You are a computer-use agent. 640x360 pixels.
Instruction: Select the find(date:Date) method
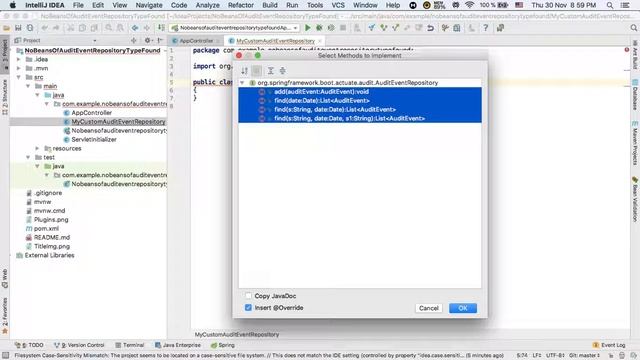(x=360, y=100)
